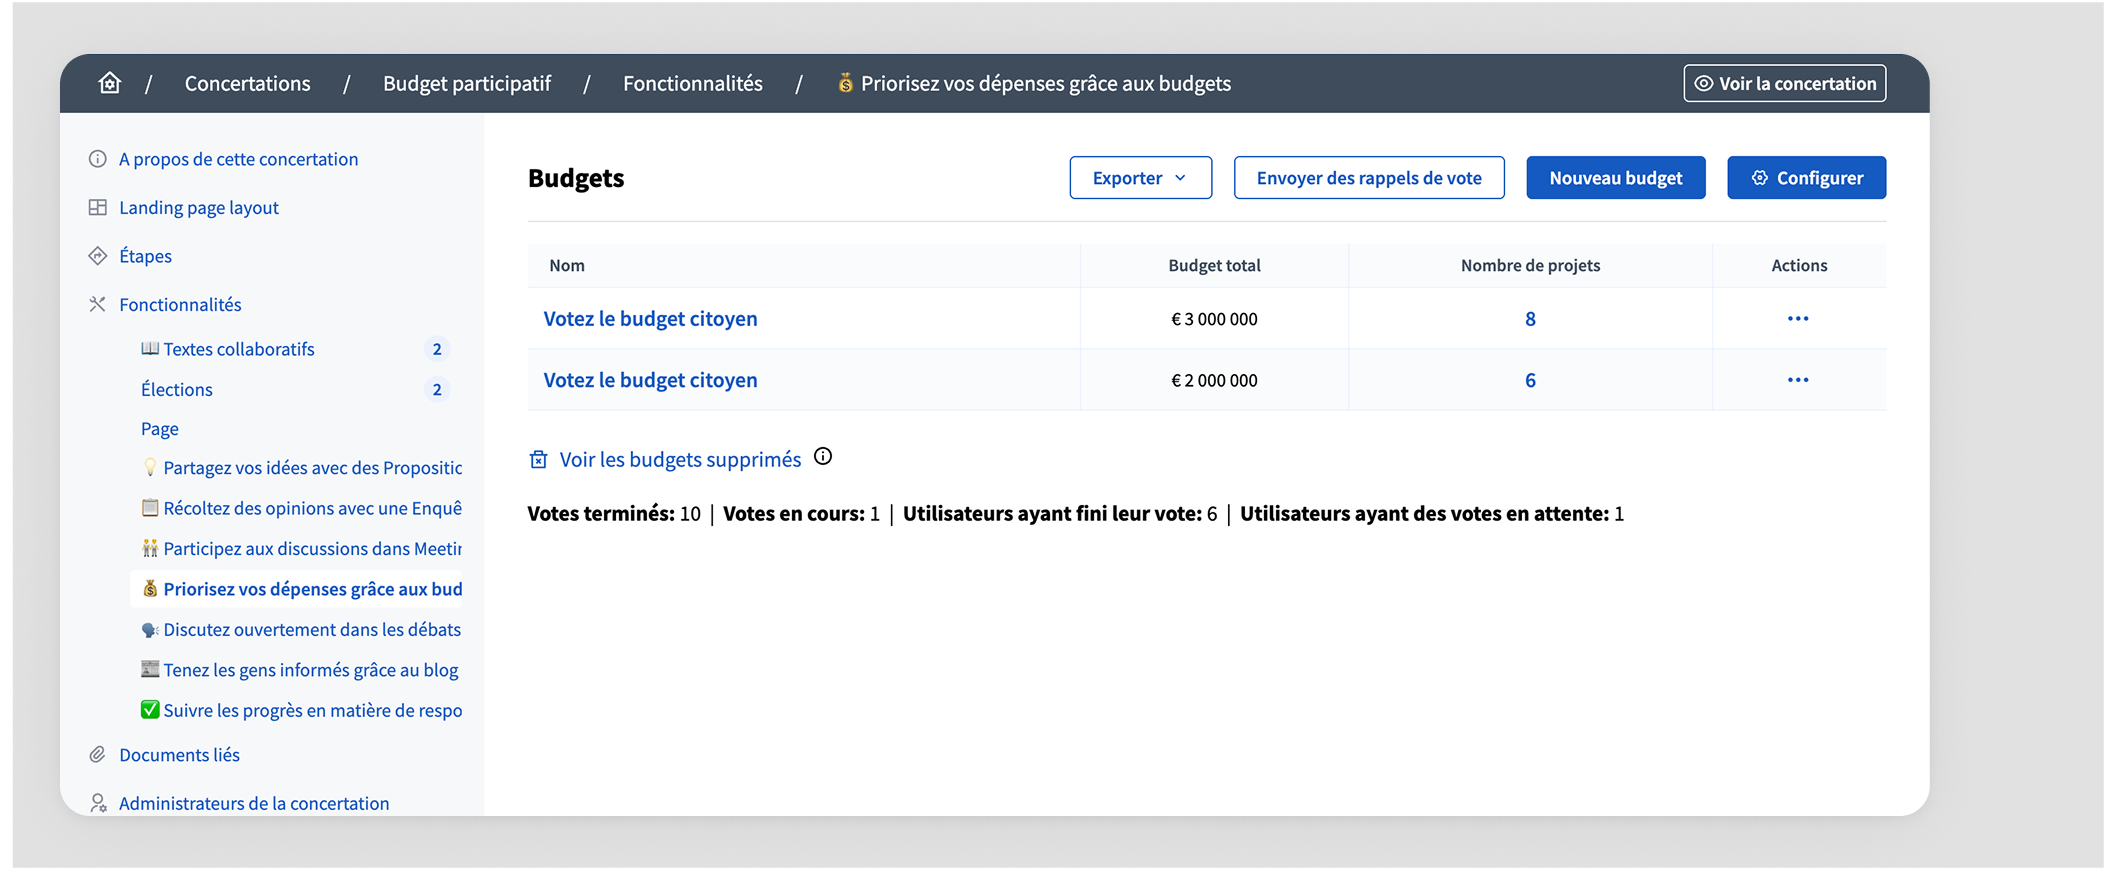Open Fonctionnalités in sidebar
This screenshot has width=2104, height=882.
(x=180, y=304)
